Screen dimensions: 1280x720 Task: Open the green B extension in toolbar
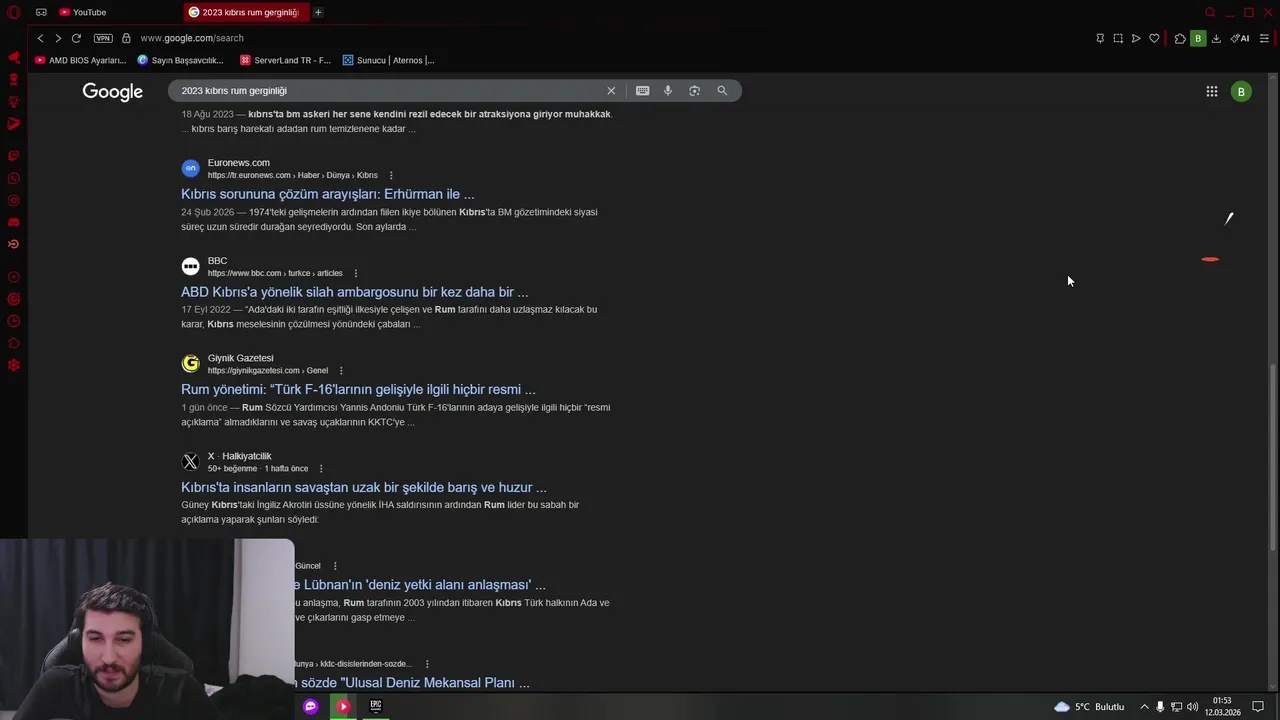1197,38
